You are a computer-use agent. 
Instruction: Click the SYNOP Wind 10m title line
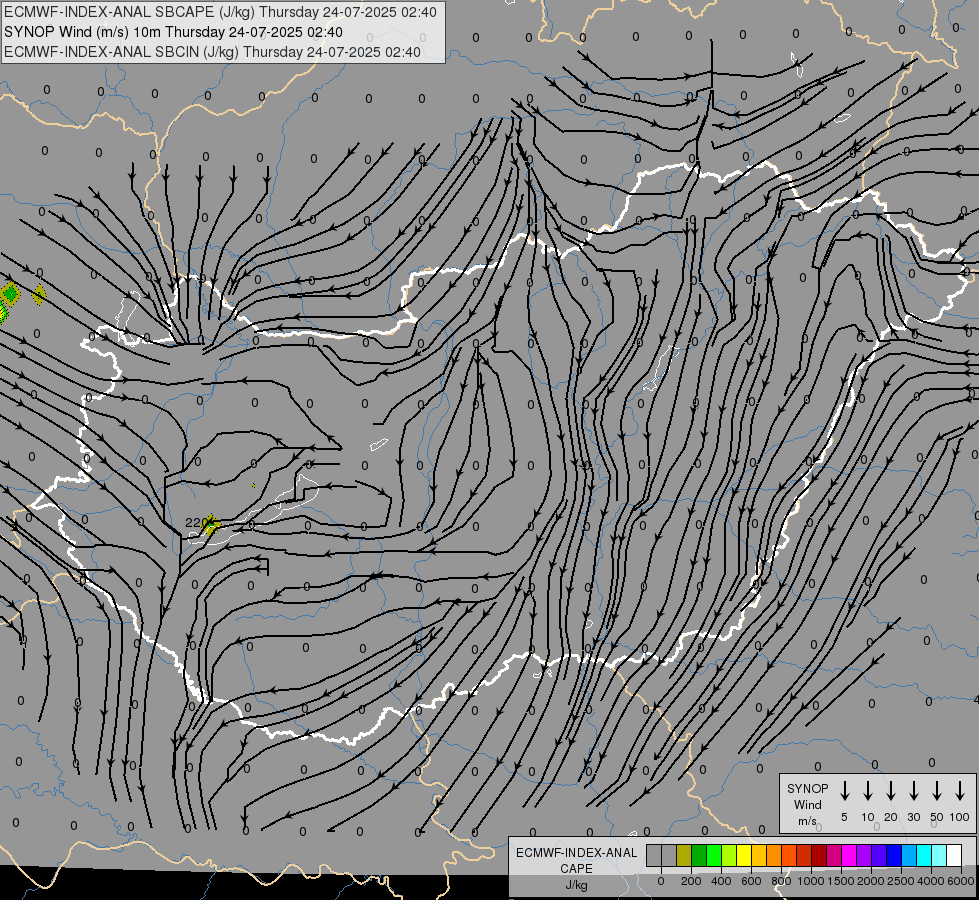[174, 32]
